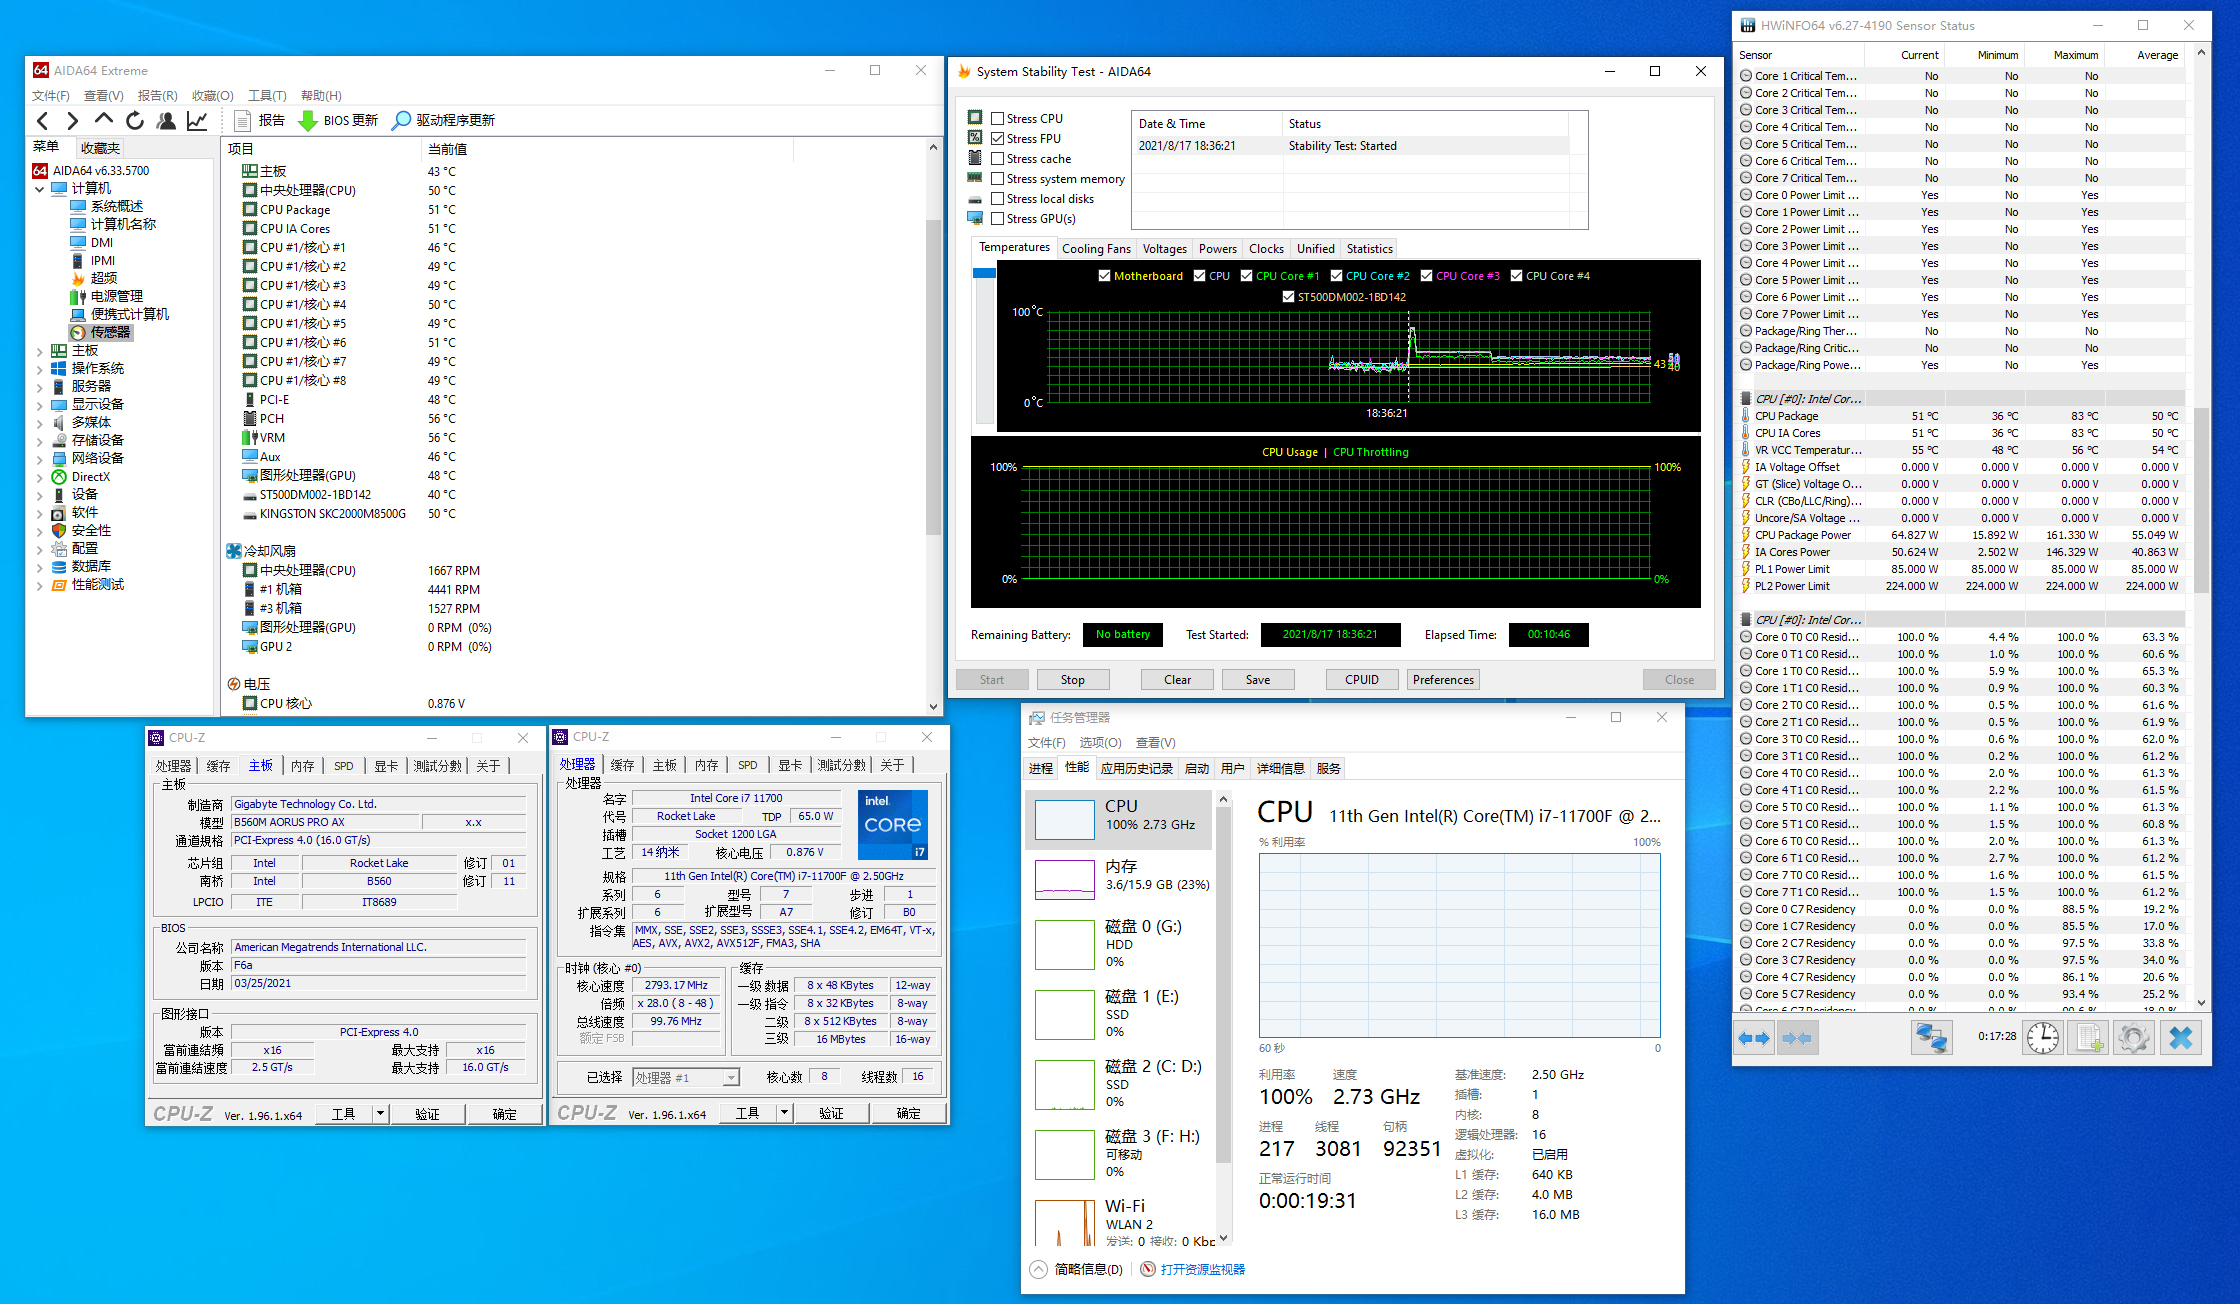2240x1304 pixels.
Task: Open CPU-Z processor selection dropdown
Action: [731, 1077]
